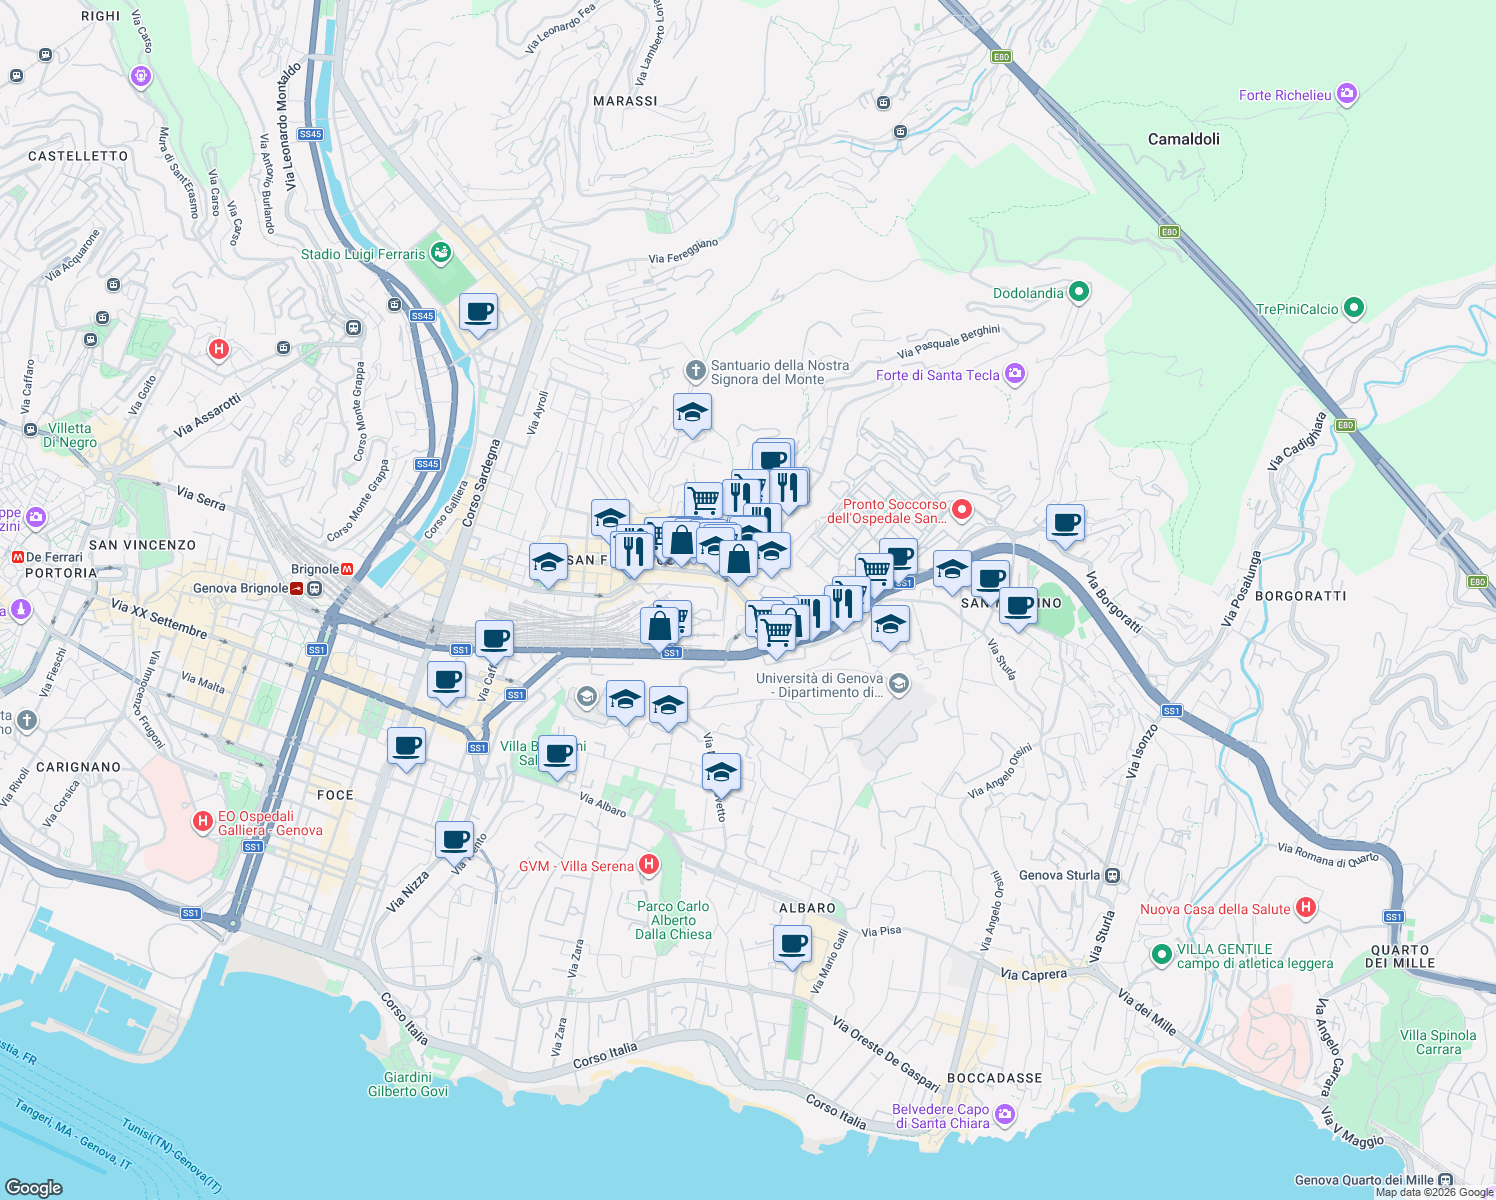Click the CARIGNANO neighborhood label
Image resolution: width=1496 pixels, height=1200 pixels.
click(79, 767)
